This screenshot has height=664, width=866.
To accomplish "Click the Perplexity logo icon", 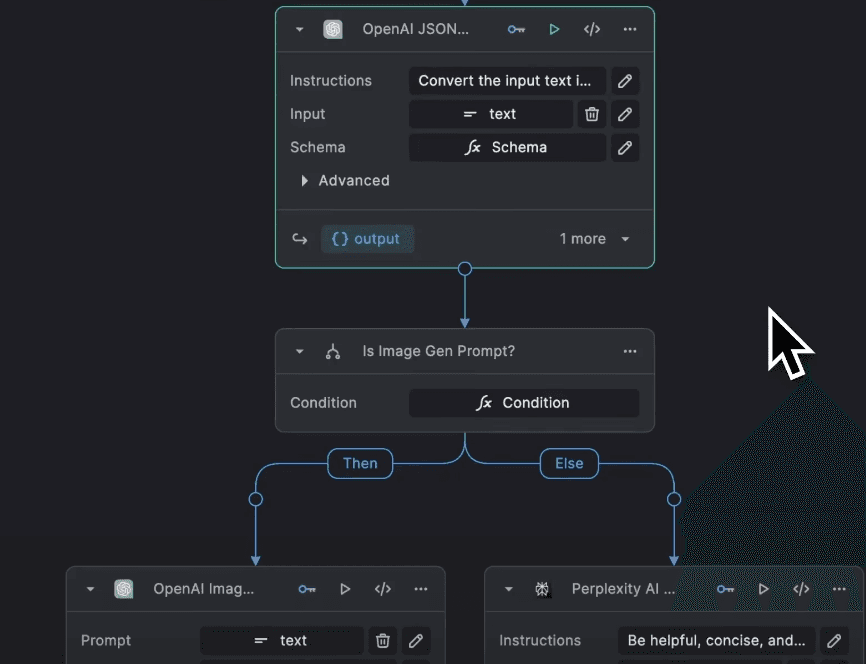I will coord(542,589).
